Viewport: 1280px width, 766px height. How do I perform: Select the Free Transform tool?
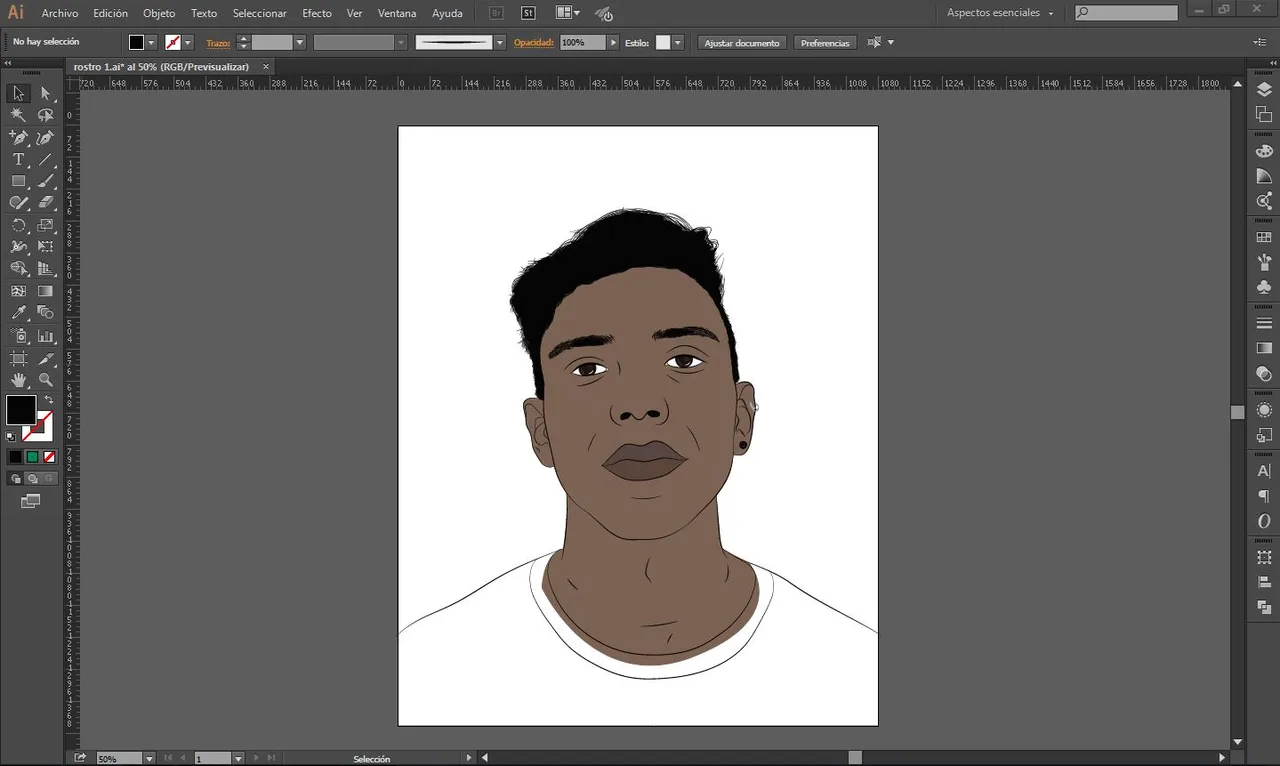[x=45, y=246]
